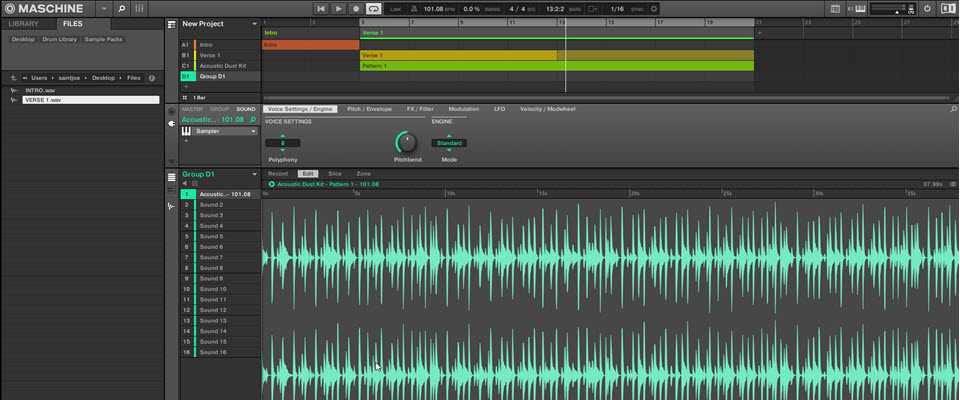Viewport: 960px width, 400px height.
Task: Open Modulation page
Action: pos(463,109)
